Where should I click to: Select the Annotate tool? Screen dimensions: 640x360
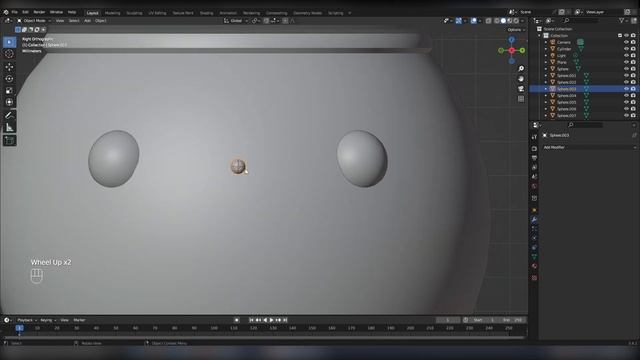click(x=9, y=115)
